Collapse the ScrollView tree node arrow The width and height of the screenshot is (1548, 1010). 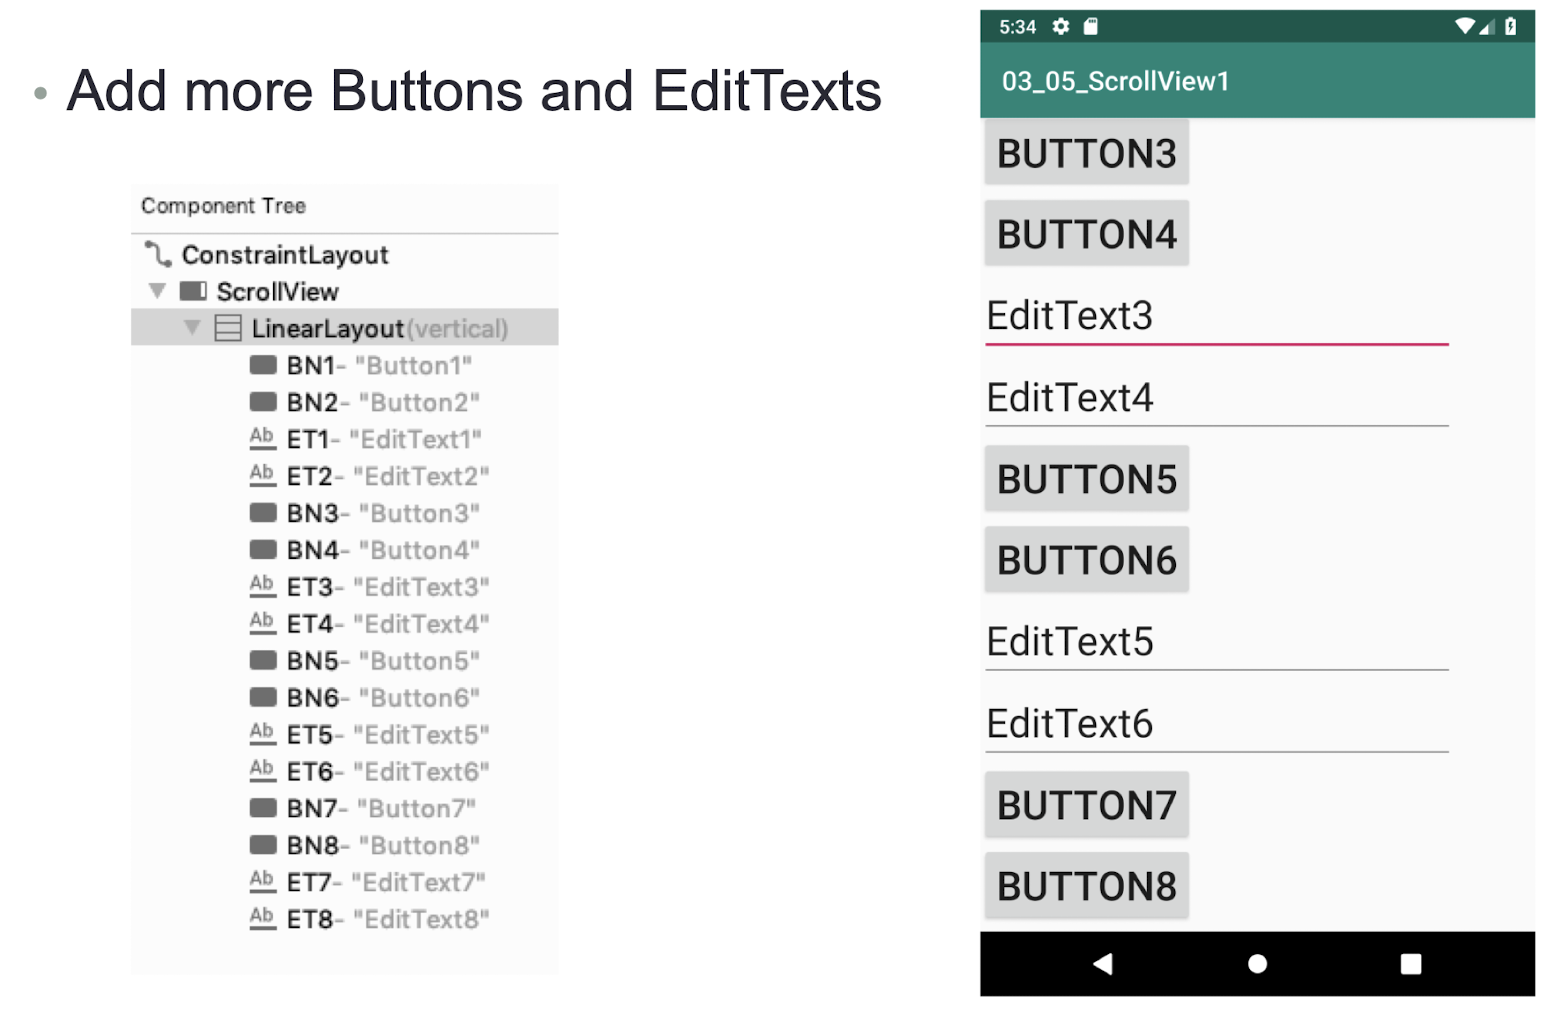(x=157, y=291)
